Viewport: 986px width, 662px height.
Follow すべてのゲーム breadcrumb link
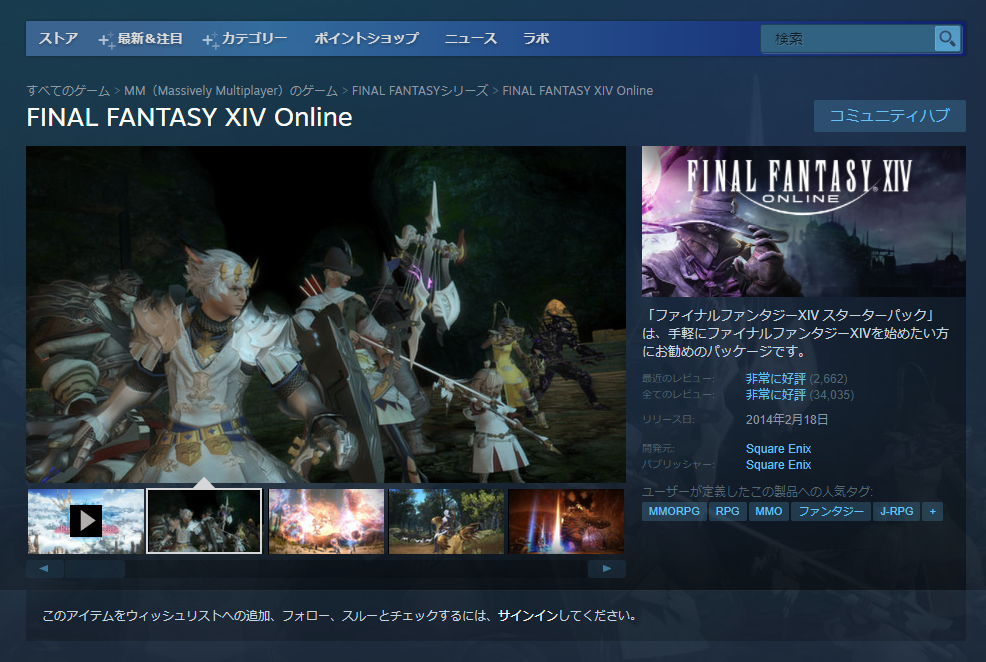(68, 91)
